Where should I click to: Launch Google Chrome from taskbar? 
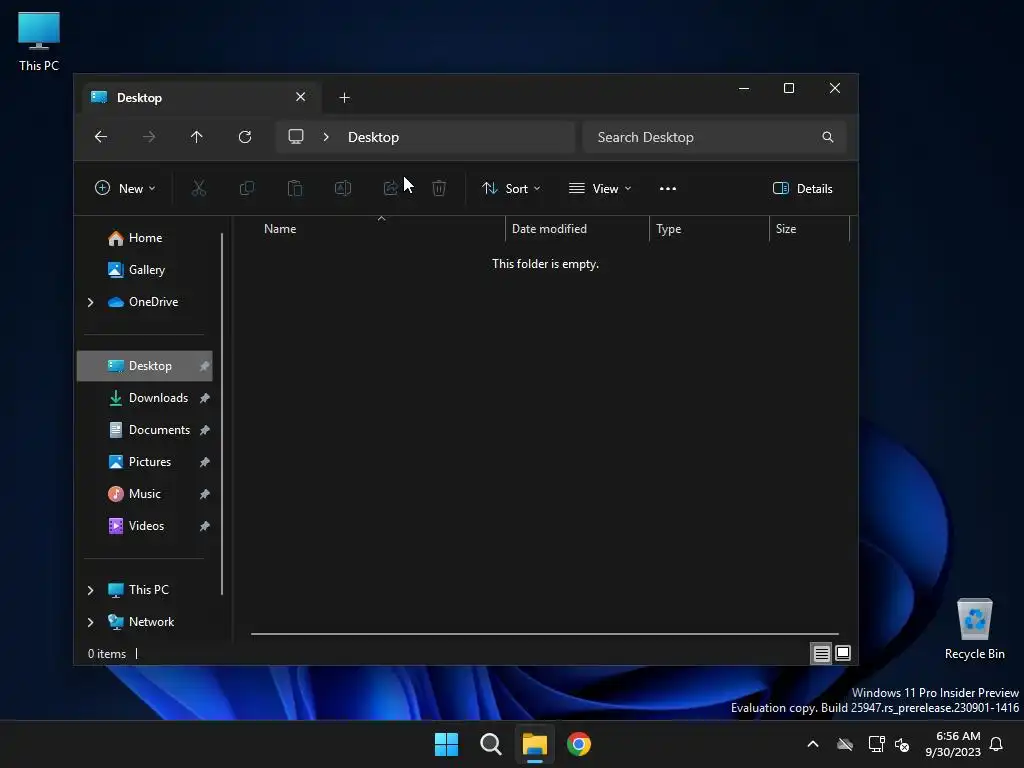pos(579,744)
